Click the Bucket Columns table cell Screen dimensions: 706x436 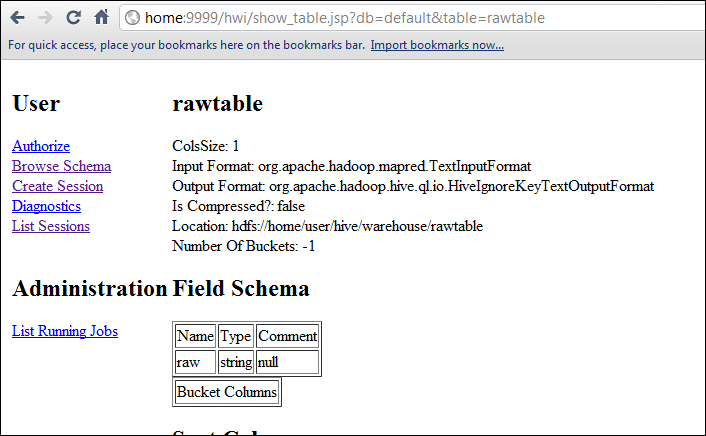point(226,392)
